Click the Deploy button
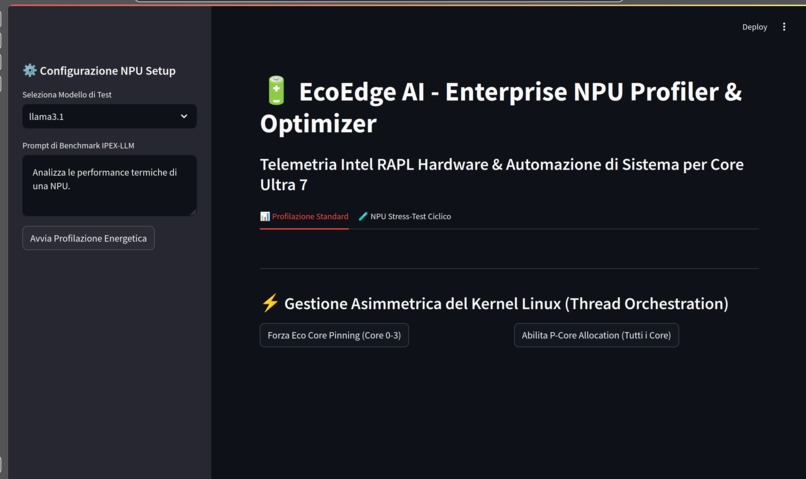The width and height of the screenshot is (806, 479). click(x=754, y=27)
